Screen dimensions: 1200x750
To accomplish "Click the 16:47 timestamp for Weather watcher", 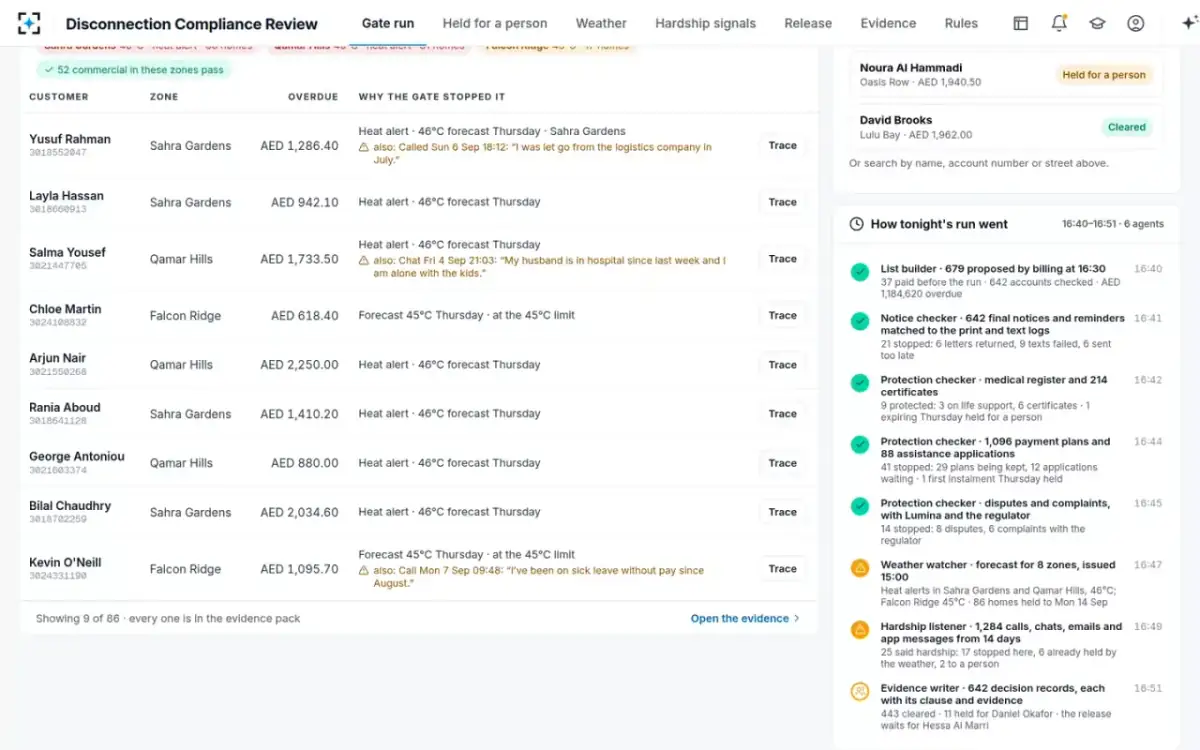I will pyautogui.click(x=1148, y=565).
